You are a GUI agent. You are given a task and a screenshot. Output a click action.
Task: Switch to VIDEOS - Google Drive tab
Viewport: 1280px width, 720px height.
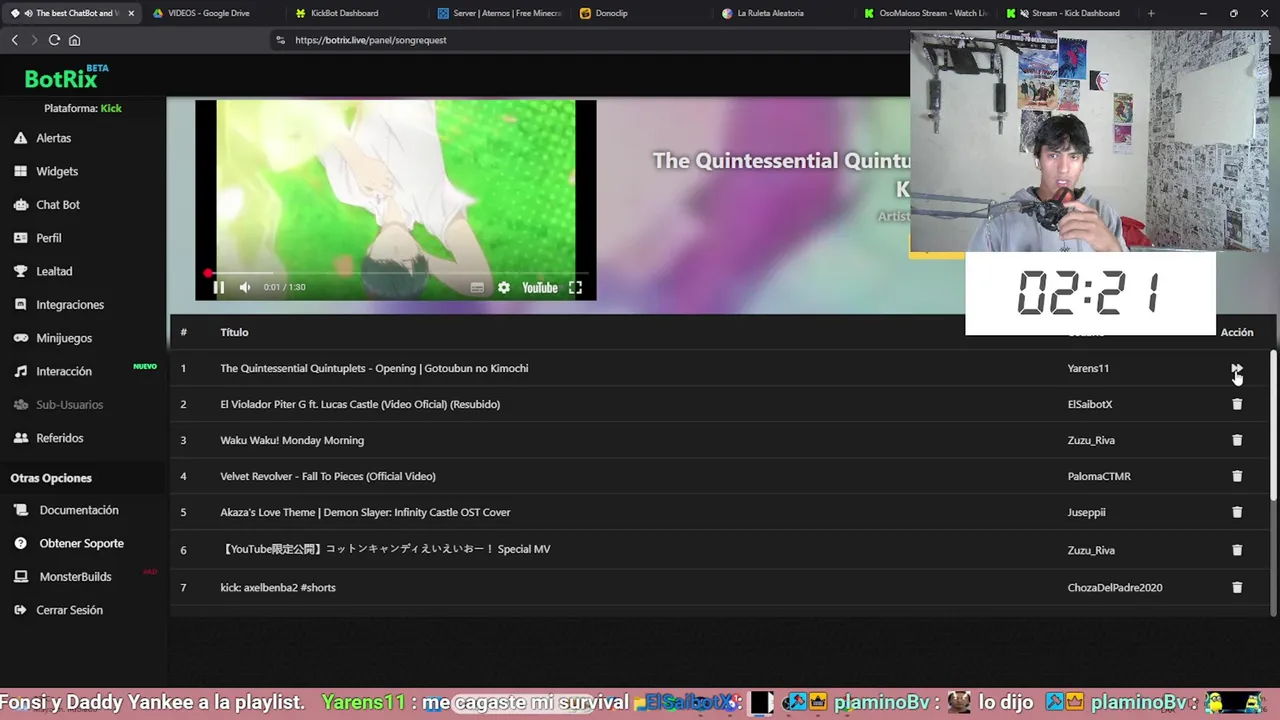[x=208, y=13]
